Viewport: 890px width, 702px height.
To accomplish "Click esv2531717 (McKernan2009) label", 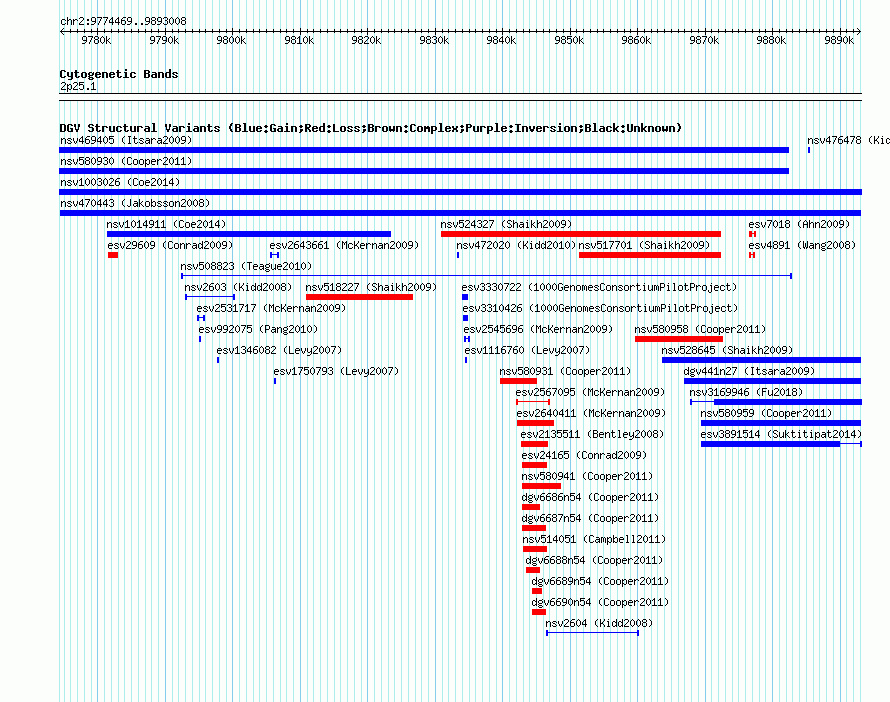I will (271, 308).
